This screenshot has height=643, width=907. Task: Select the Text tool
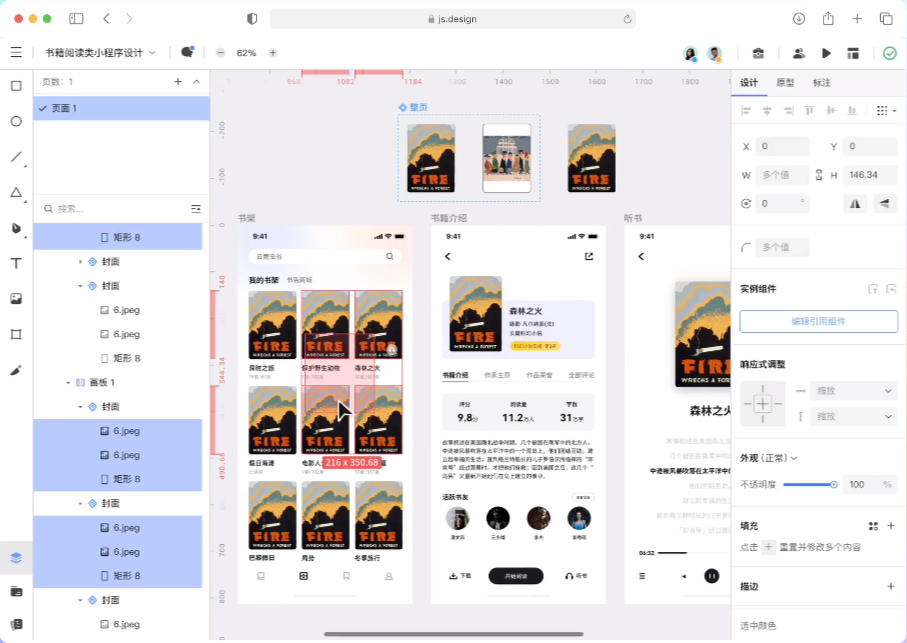coord(16,264)
